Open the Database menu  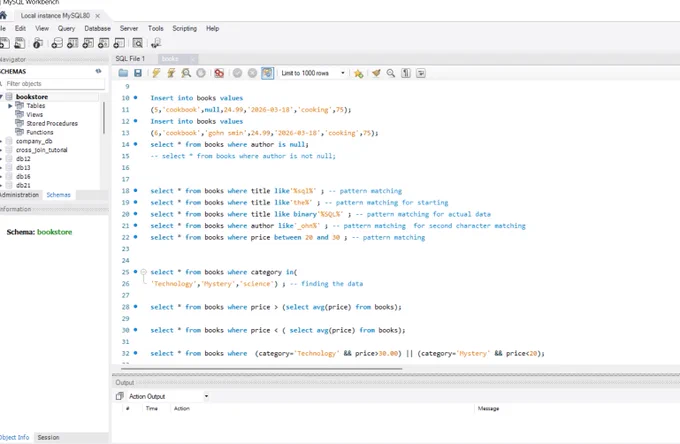pyautogui.click(x=98, y=28)
